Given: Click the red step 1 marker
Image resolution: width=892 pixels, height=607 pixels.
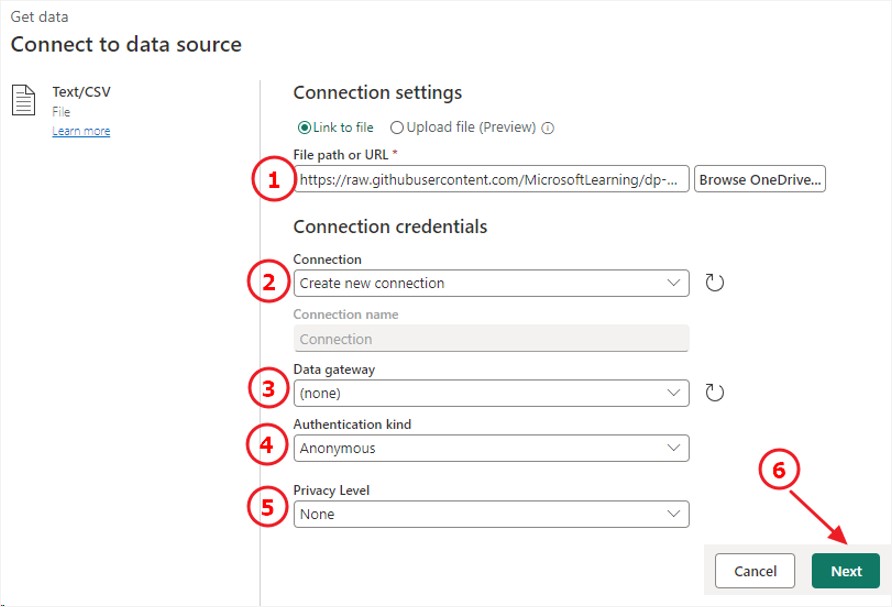Looking at the screenshot, I should point(271,181).
